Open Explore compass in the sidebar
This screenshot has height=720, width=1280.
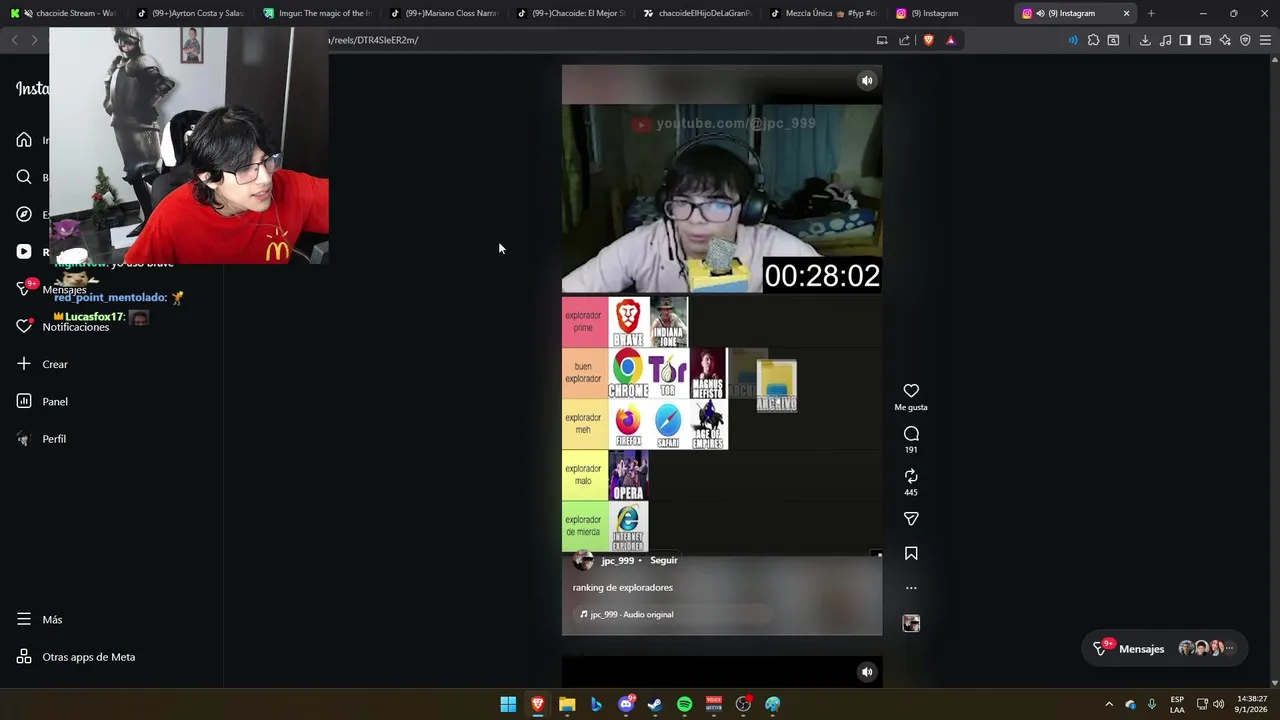pyautogui.click(x=24, y=214)
